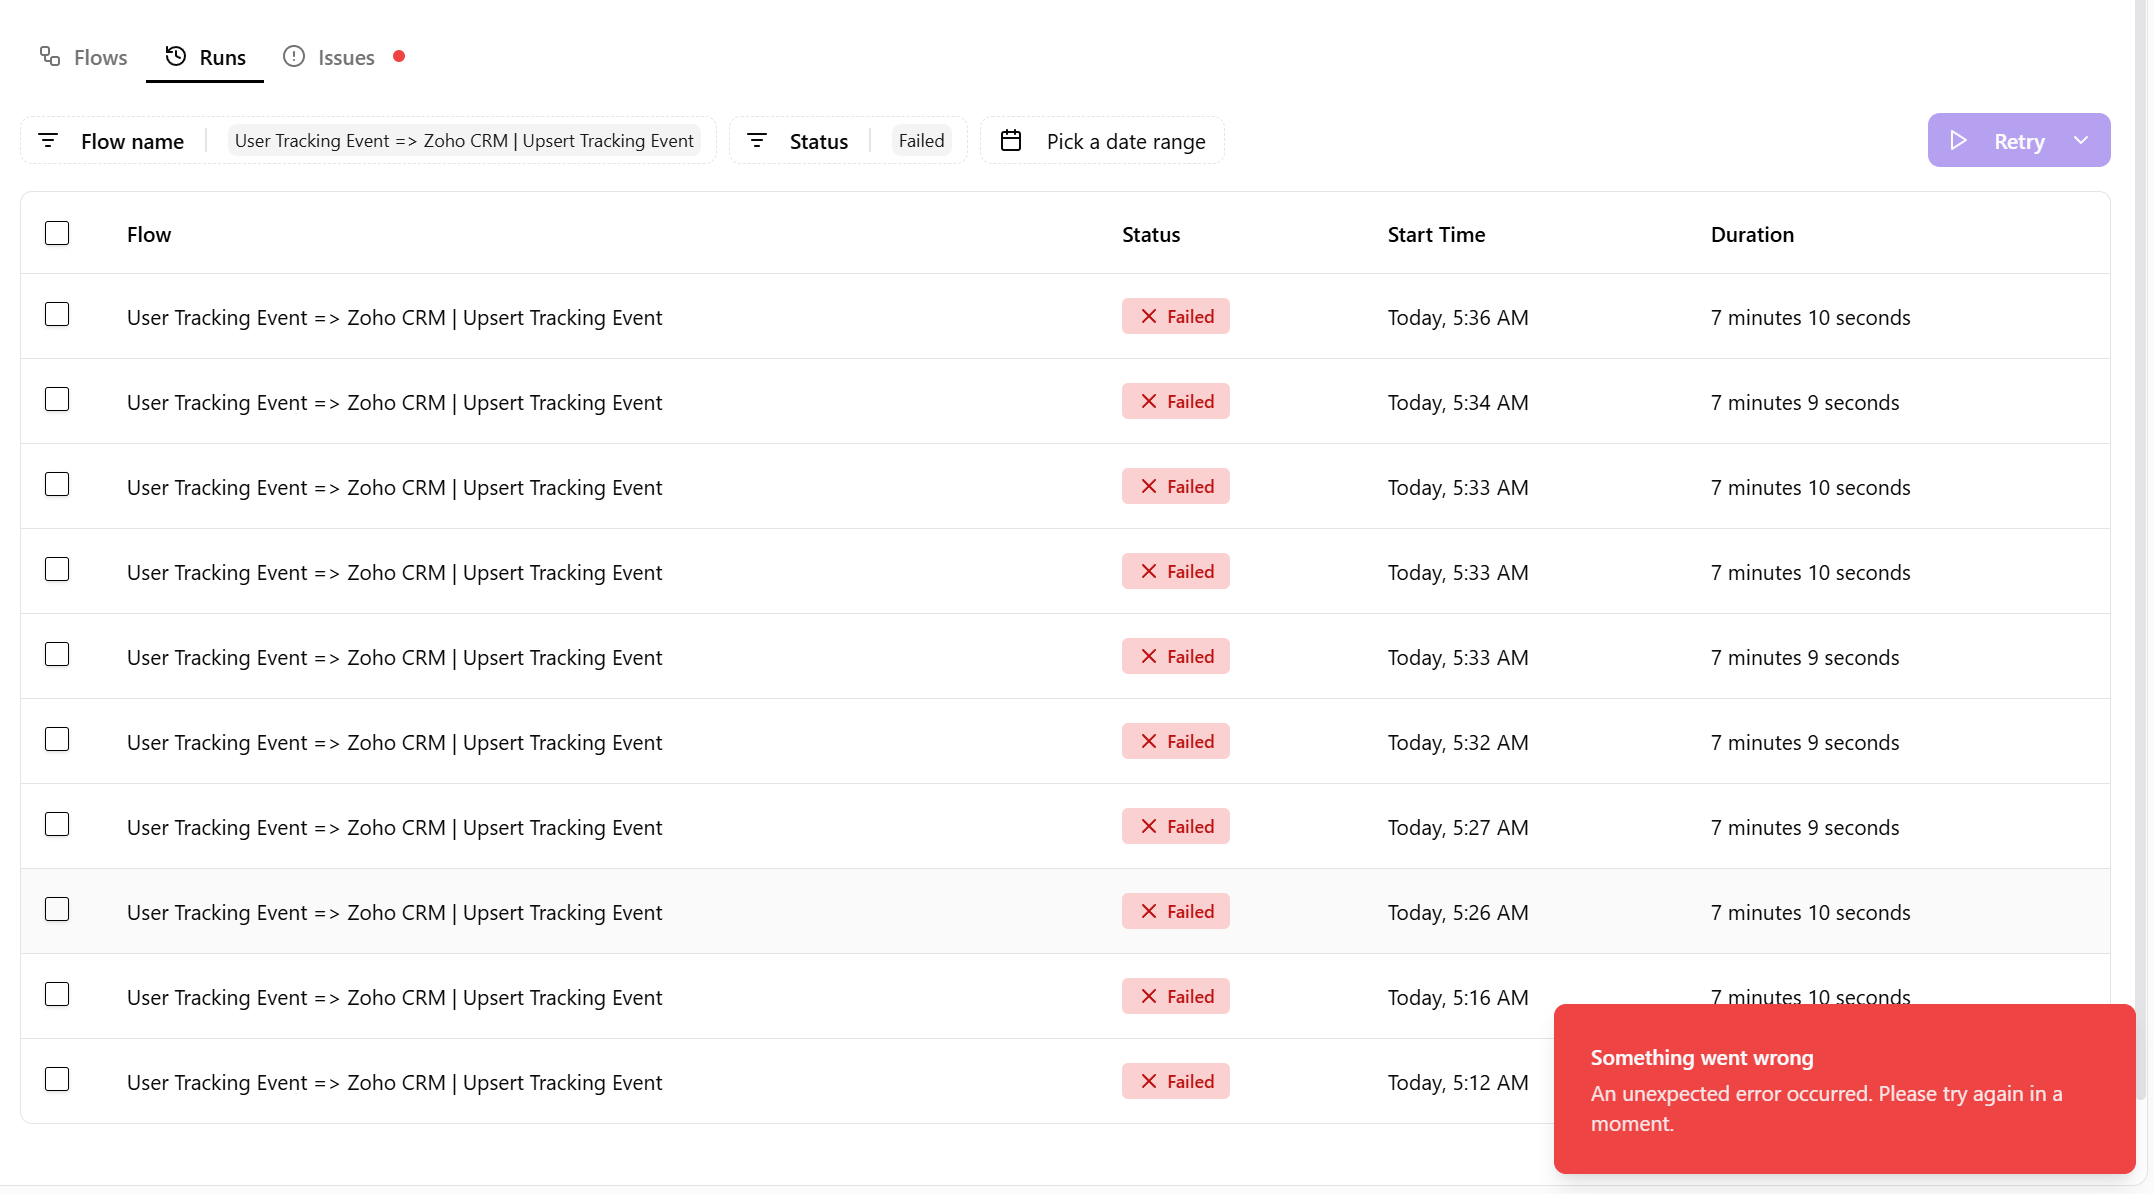Toggle the select-all checkbox in table header

[x=57, y=233]
